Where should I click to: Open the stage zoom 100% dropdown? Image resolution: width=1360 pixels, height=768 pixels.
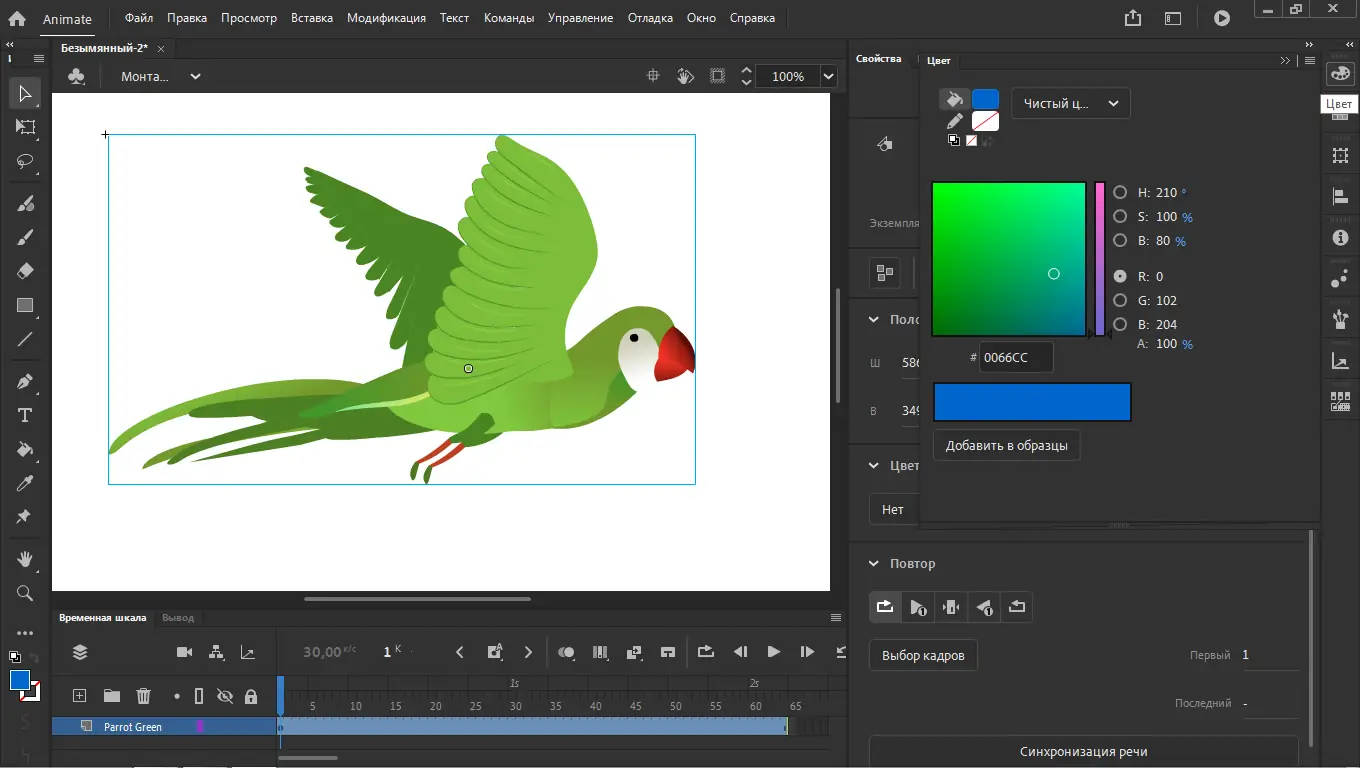coord(828,76)
